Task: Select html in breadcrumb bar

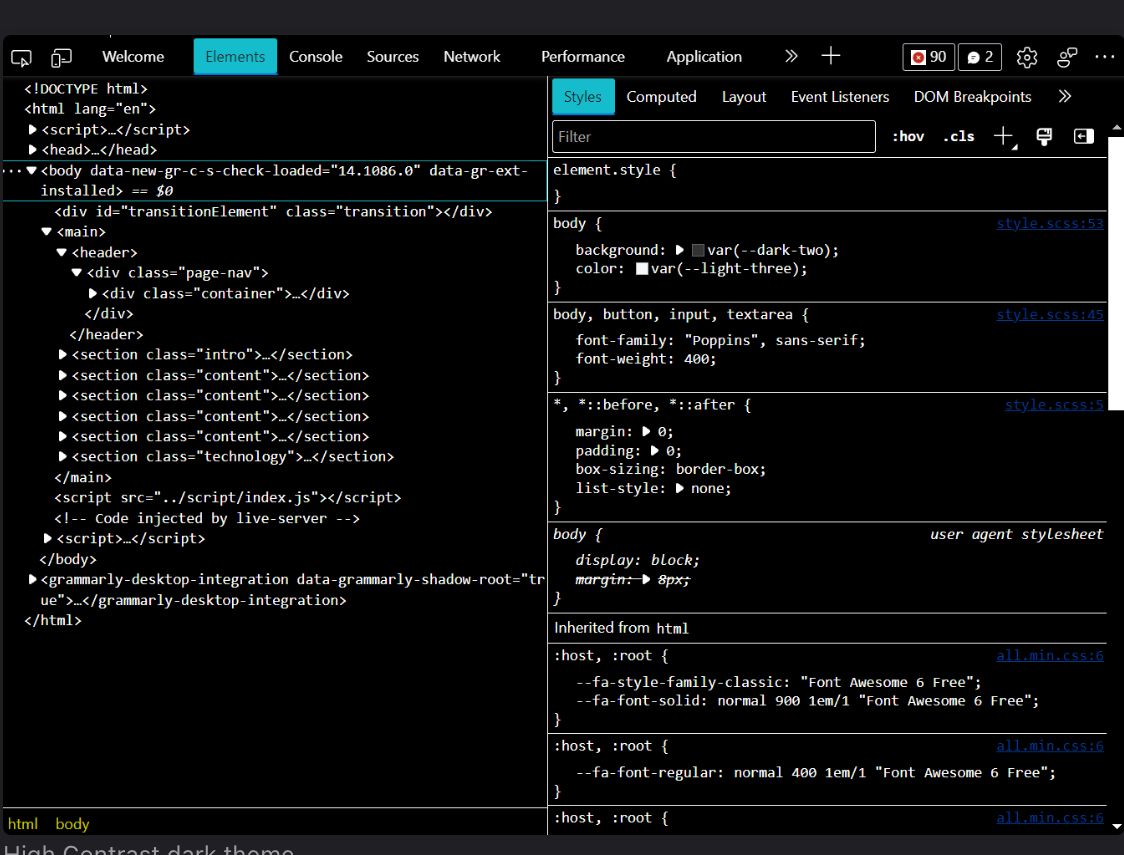Action: [23, 824]
